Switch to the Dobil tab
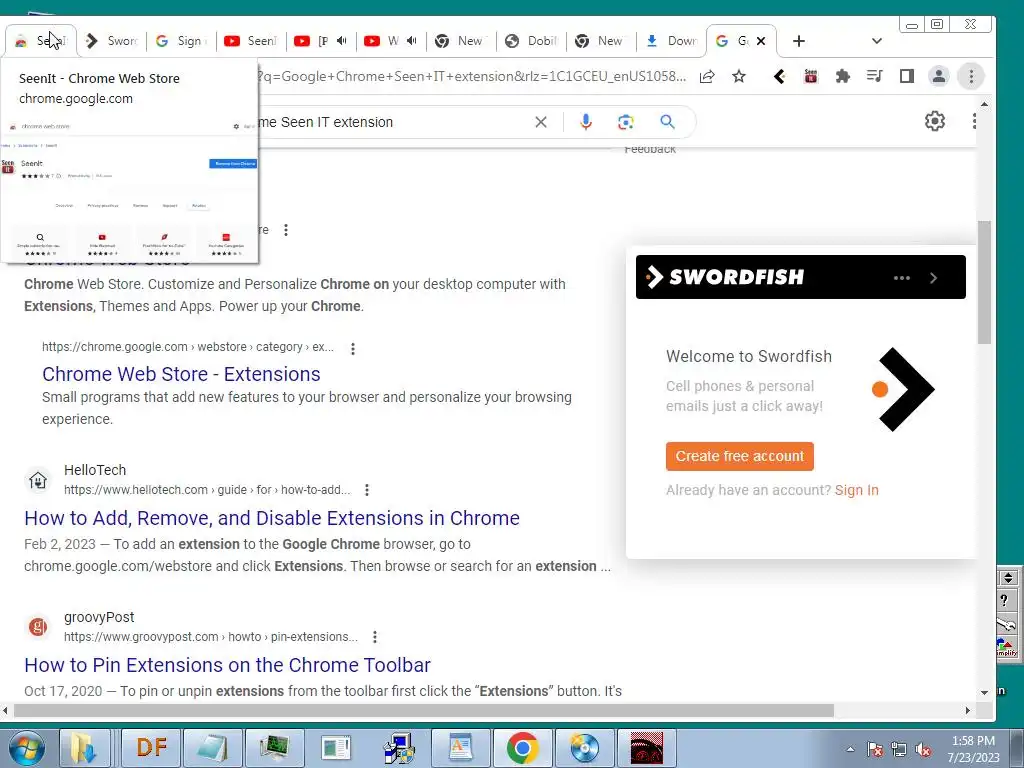The height and width of the screenshot is (768, 1024). click(x=531, y=41)
